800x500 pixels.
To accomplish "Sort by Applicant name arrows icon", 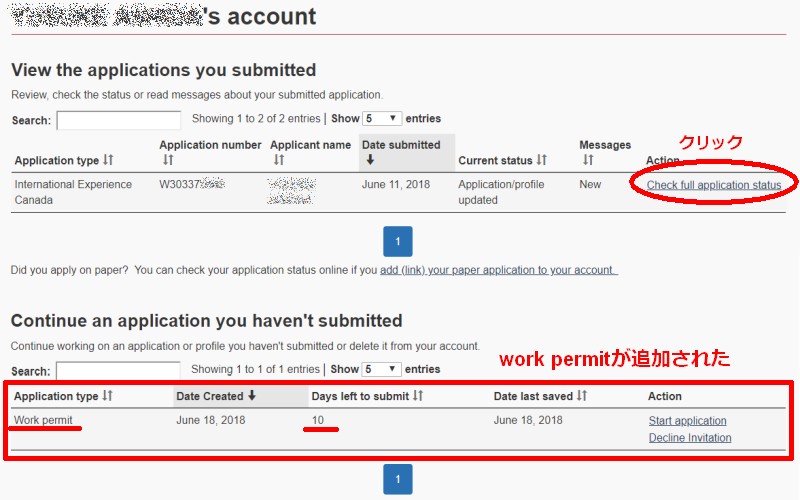I will pyautogui.click(x=279, y=160).
